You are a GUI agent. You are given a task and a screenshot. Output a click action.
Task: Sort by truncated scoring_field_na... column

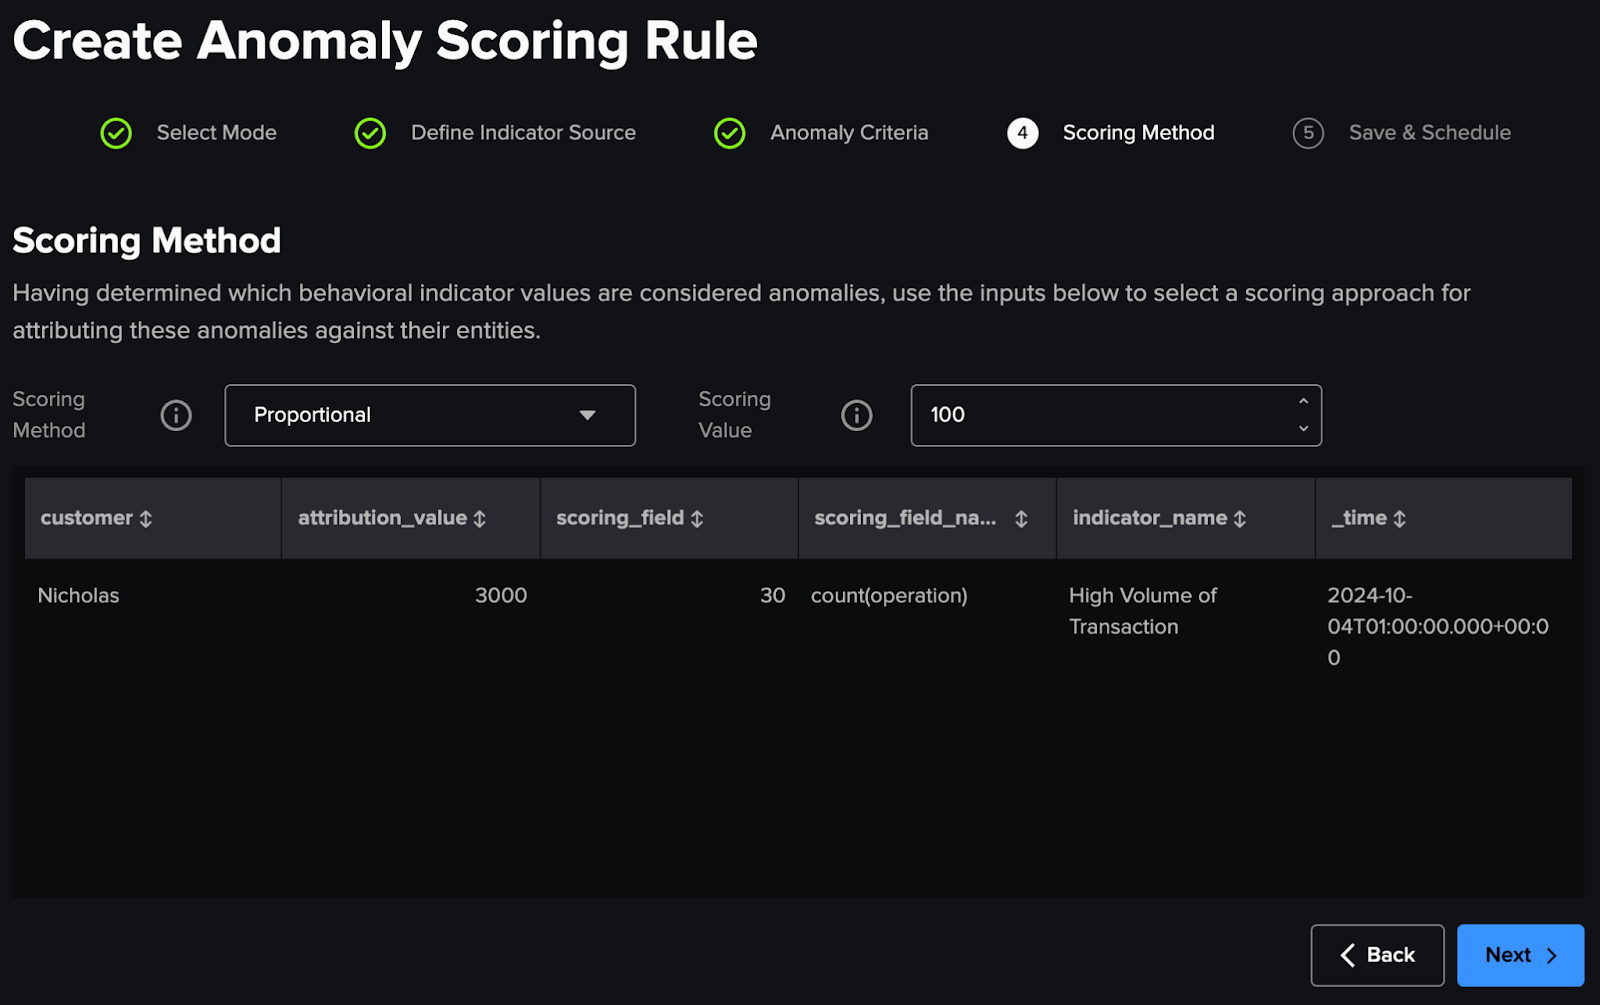(x=1021, y=518)
